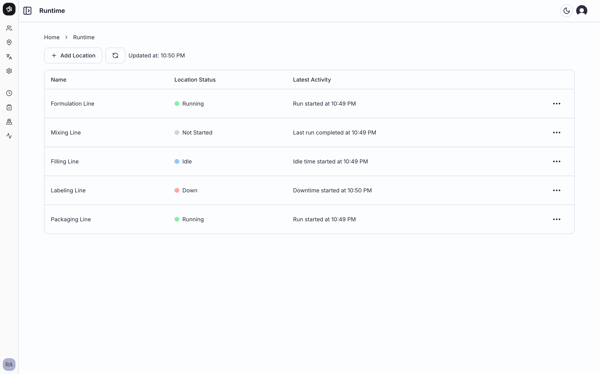Open the activity pulse icon in the sidebar
Viewport: 600px width, 374px height.
point(9,136)
